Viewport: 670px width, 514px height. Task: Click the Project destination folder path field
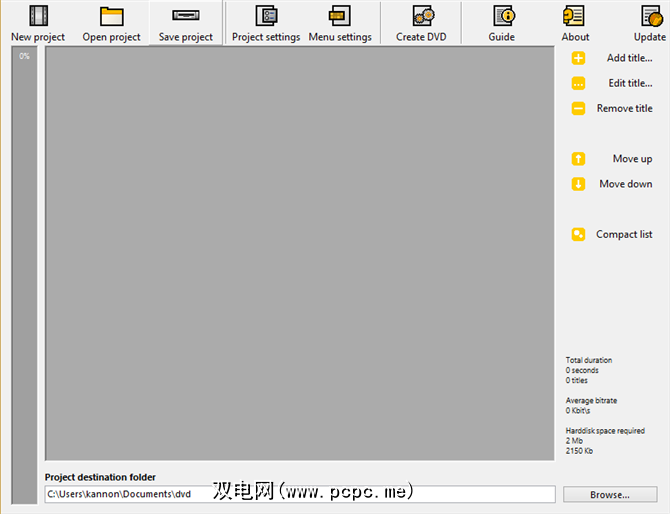300,494
